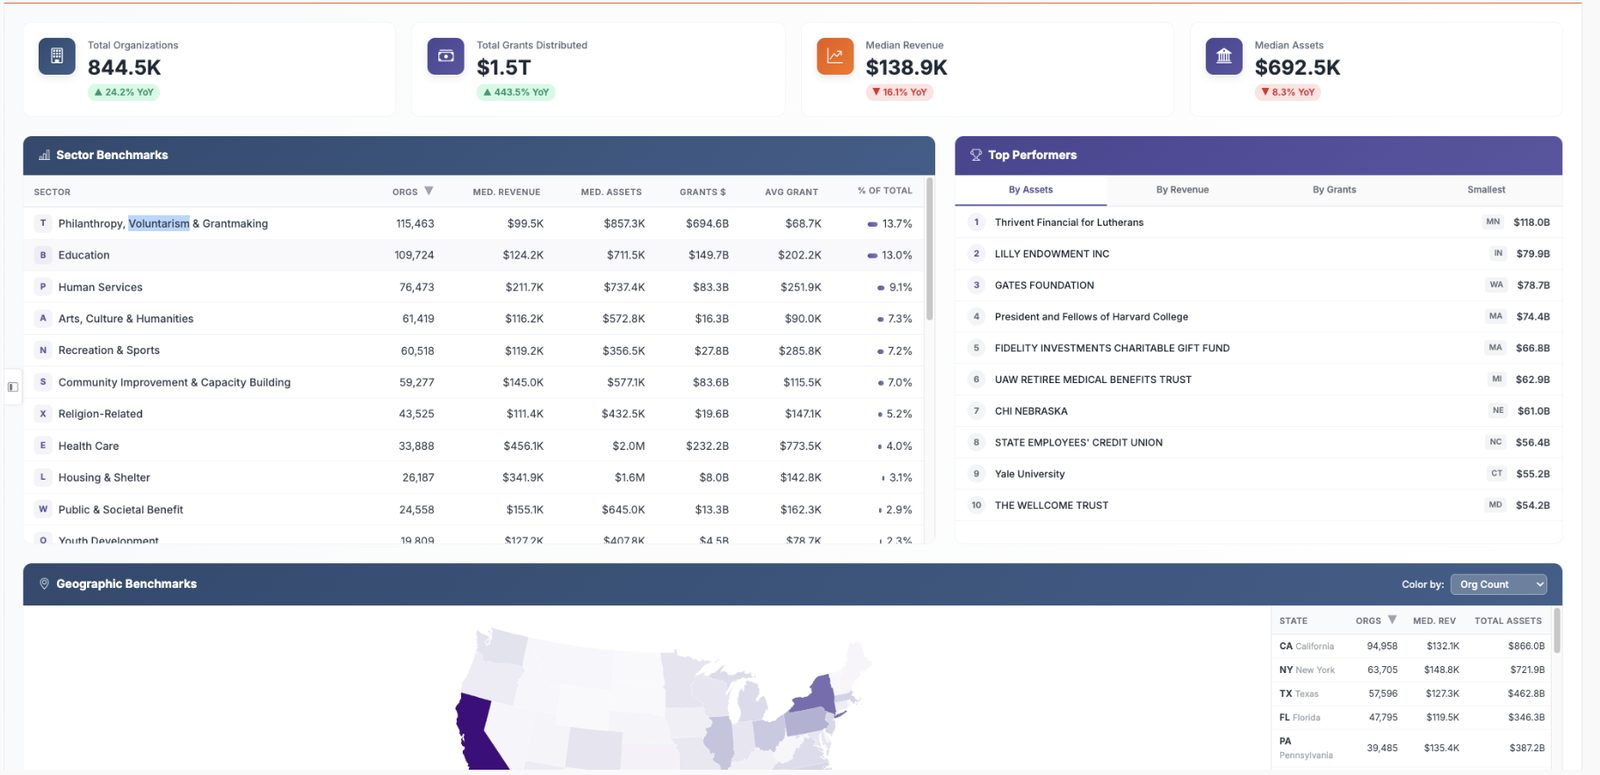Click the B sector badge for Education

pos(43,255)
